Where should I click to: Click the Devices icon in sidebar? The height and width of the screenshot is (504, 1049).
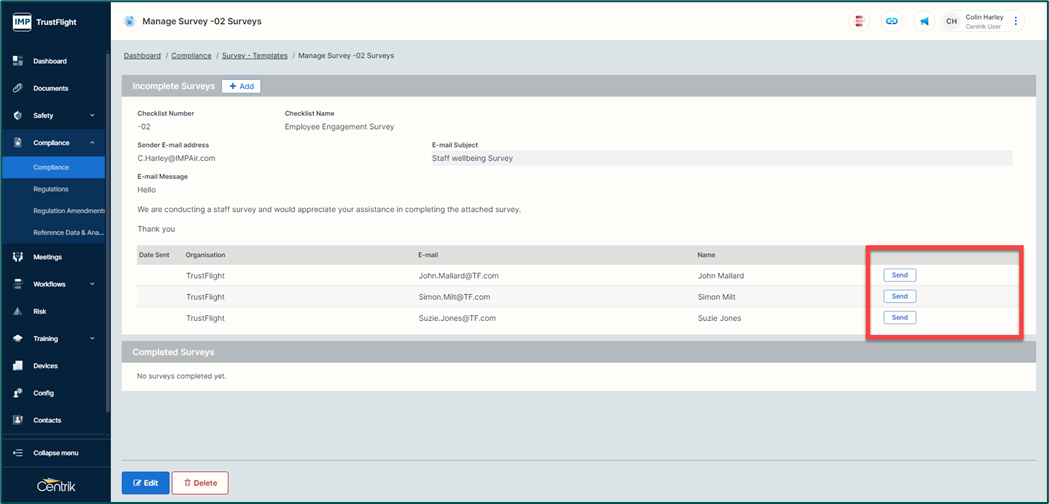[18, 366]
